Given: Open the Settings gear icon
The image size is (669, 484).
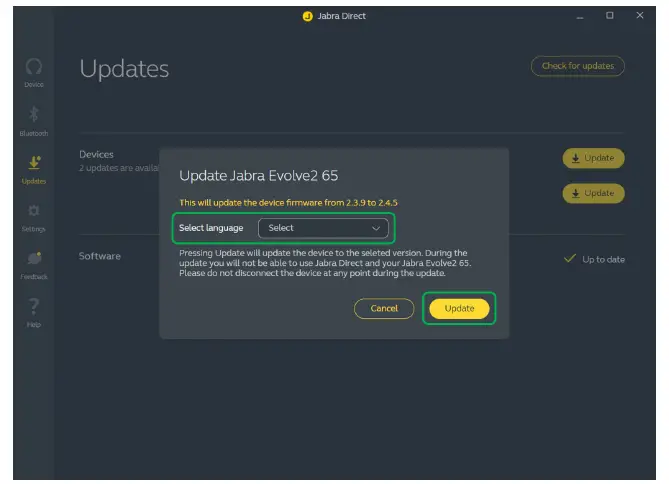Looking at the screenshot, I should point(34,210).
